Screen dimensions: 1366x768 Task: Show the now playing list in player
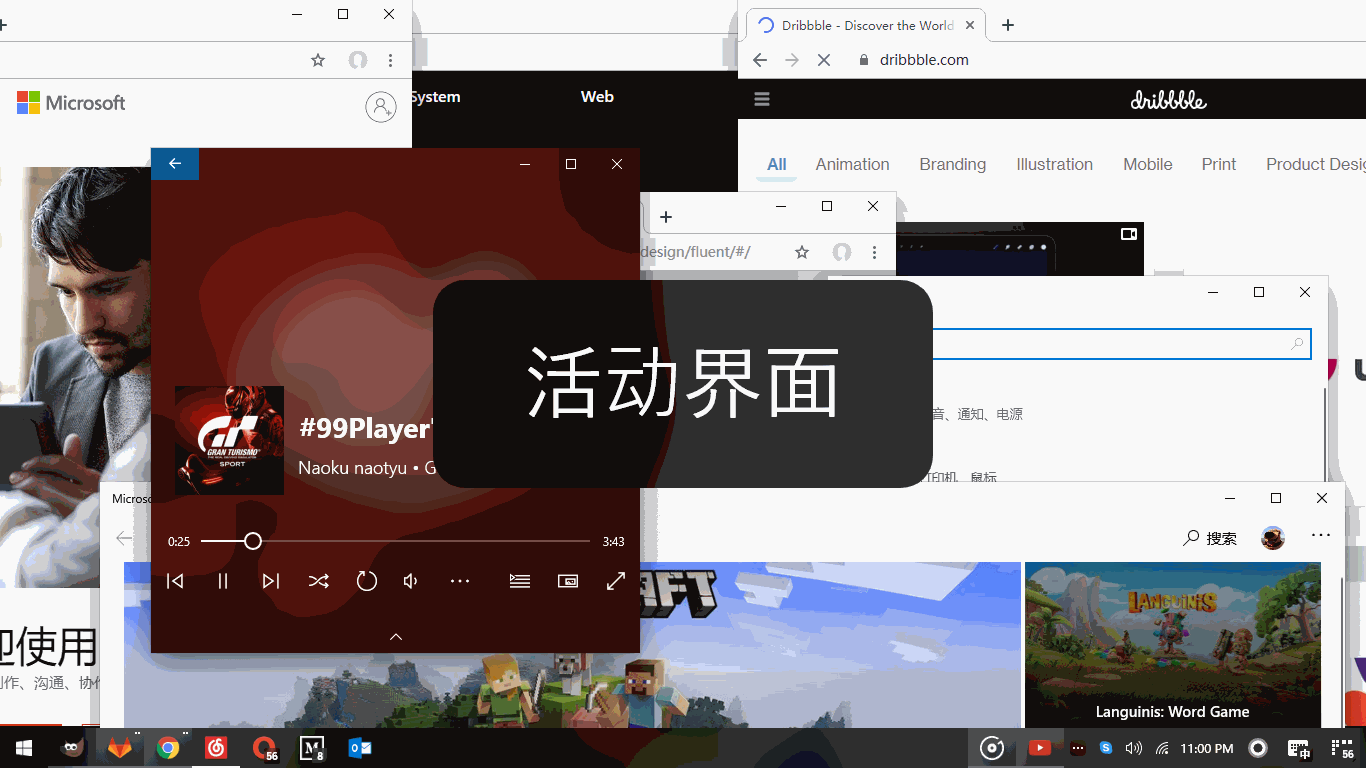coord(520,581)
